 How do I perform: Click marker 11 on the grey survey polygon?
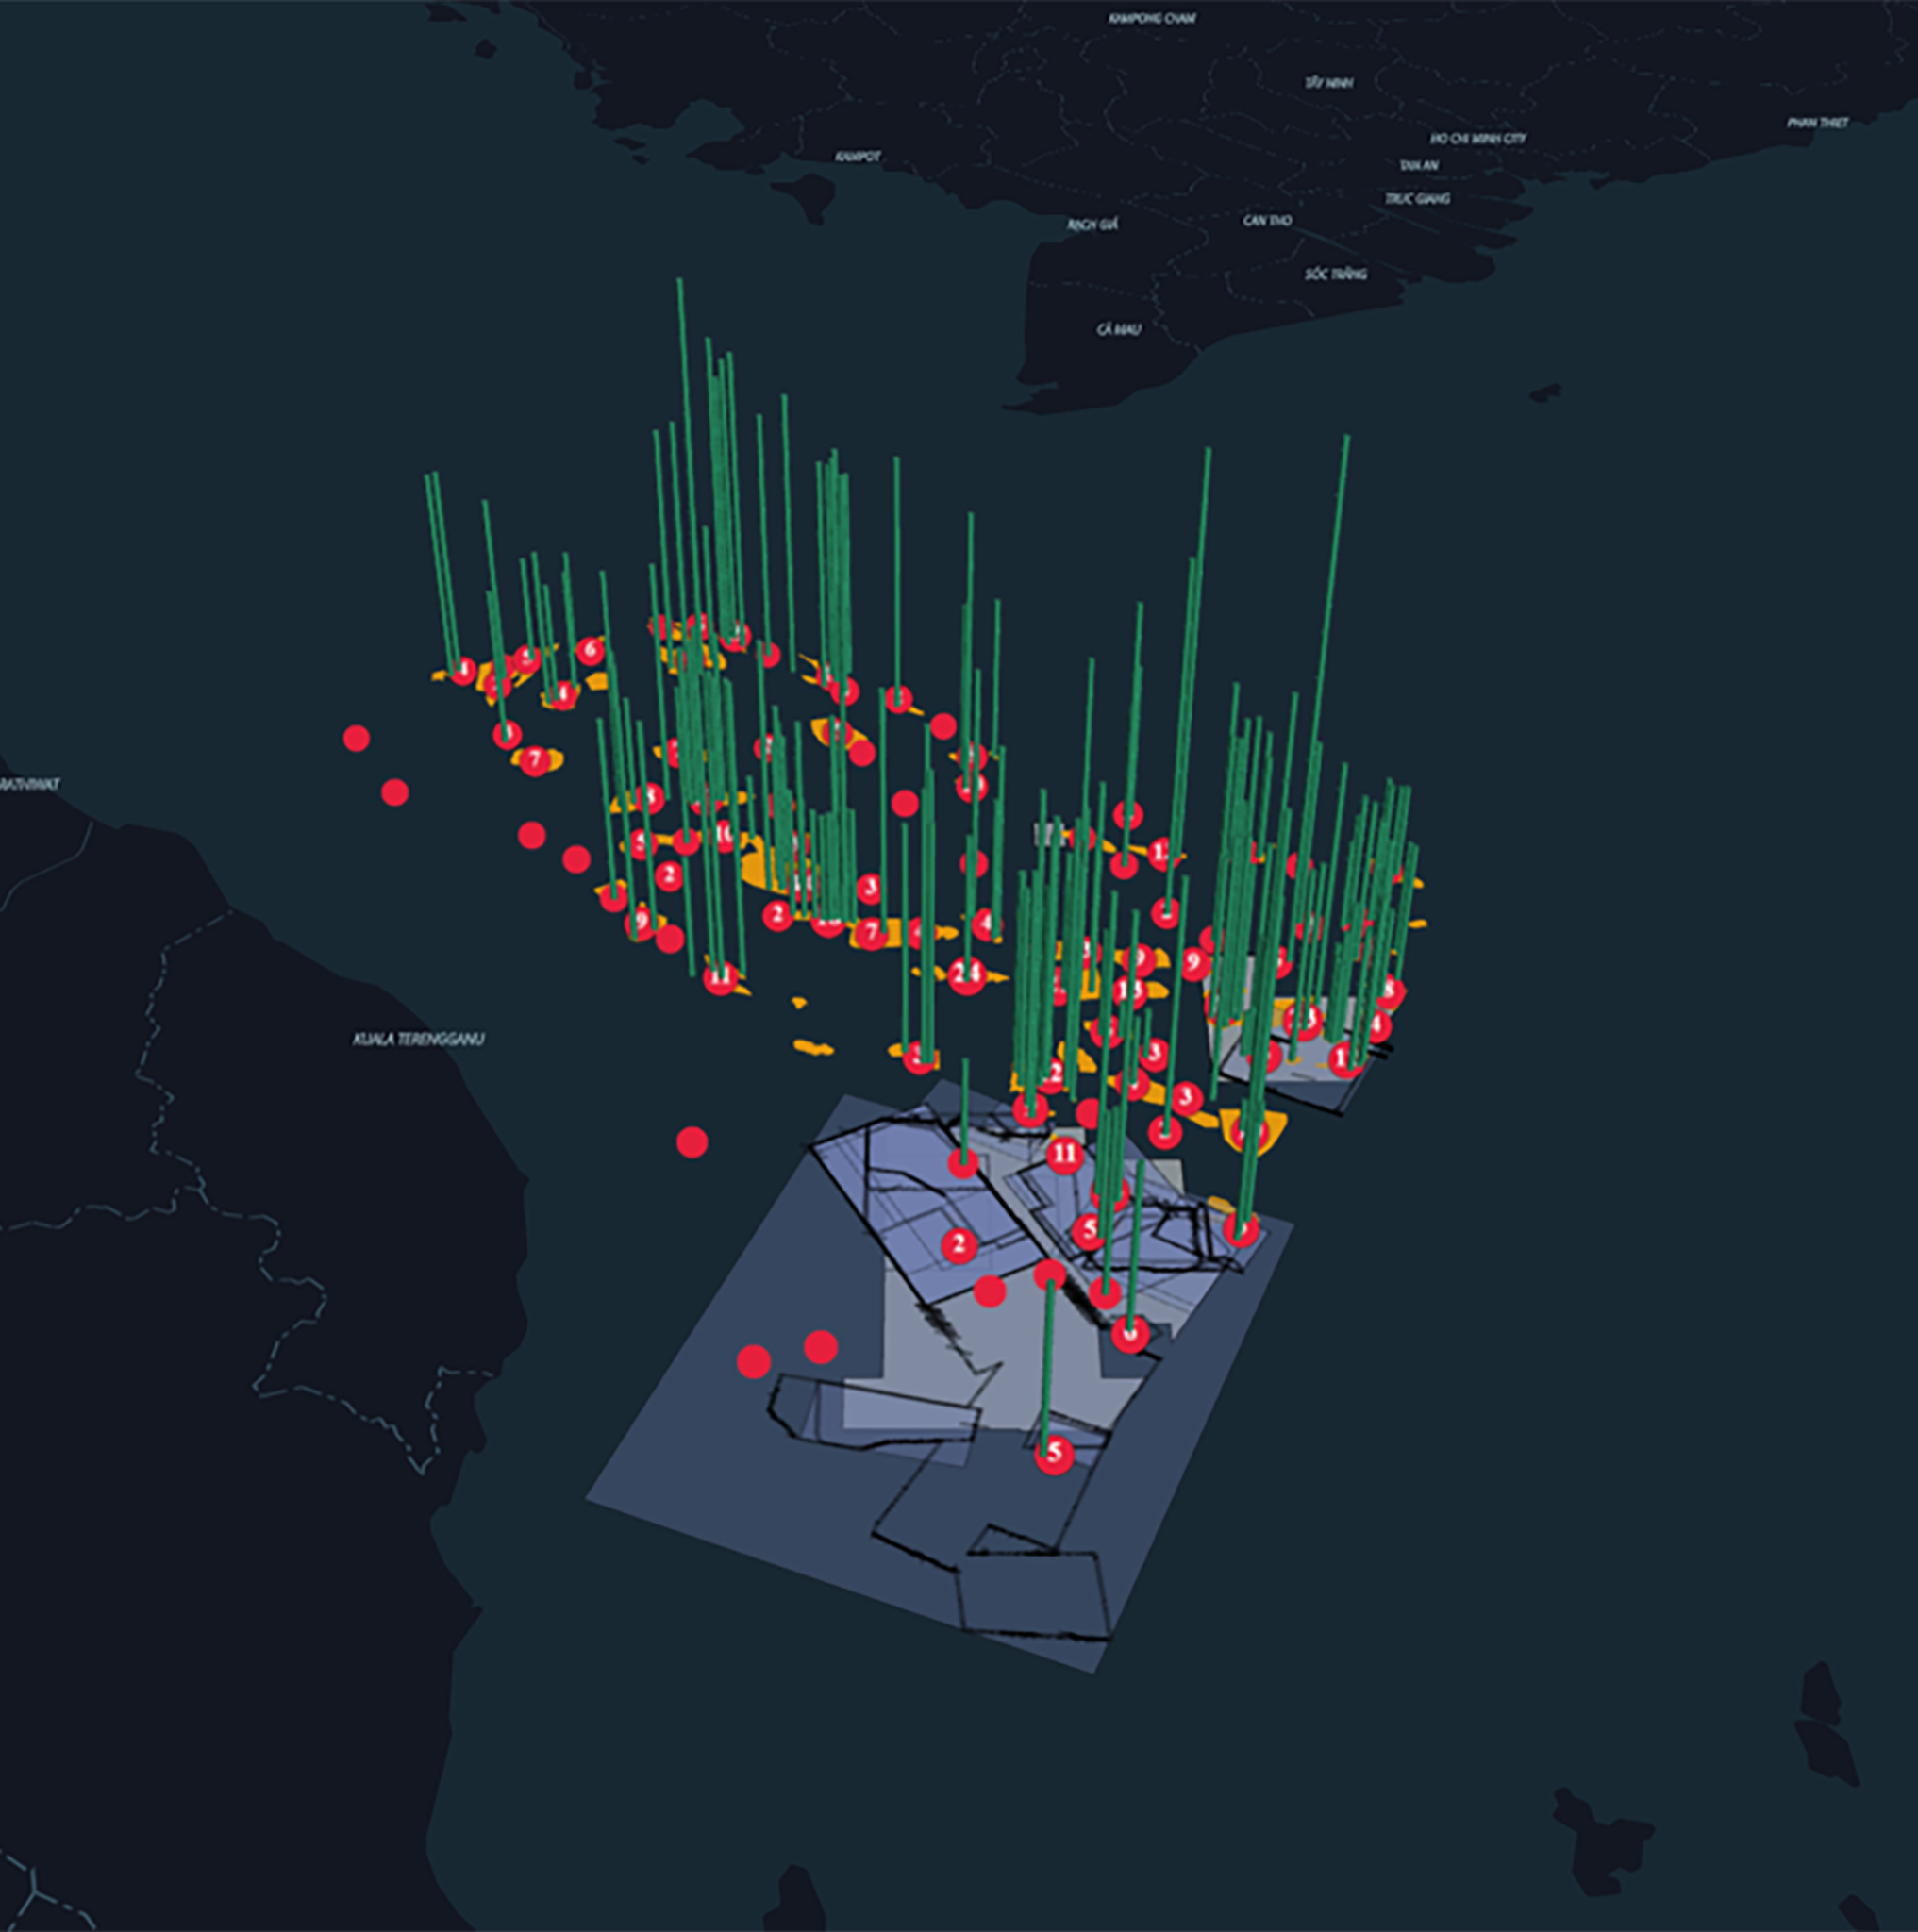pyautogui.click(x=1065, y=1154)
